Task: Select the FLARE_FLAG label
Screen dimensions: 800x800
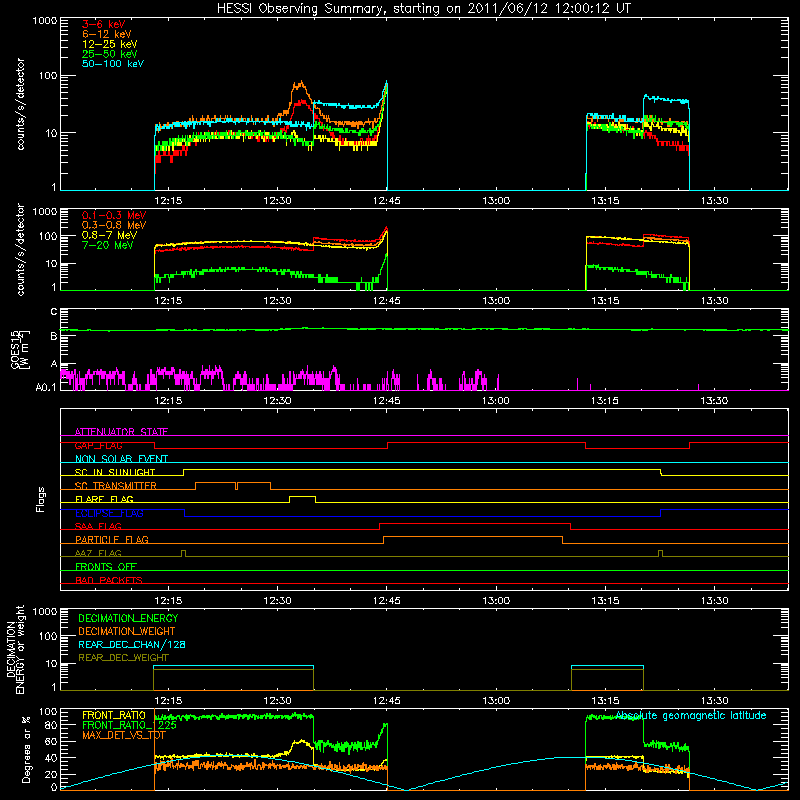Action: point(104,499)
